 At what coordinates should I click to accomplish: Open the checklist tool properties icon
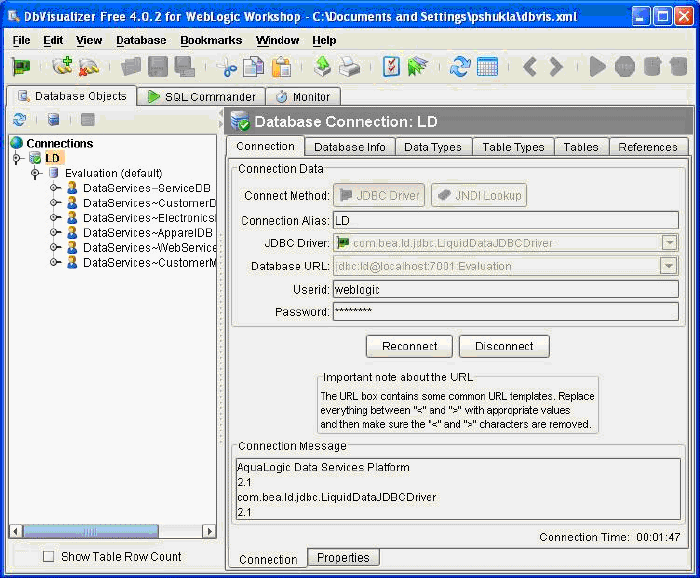pyautogui.click(x=392, y=67)
